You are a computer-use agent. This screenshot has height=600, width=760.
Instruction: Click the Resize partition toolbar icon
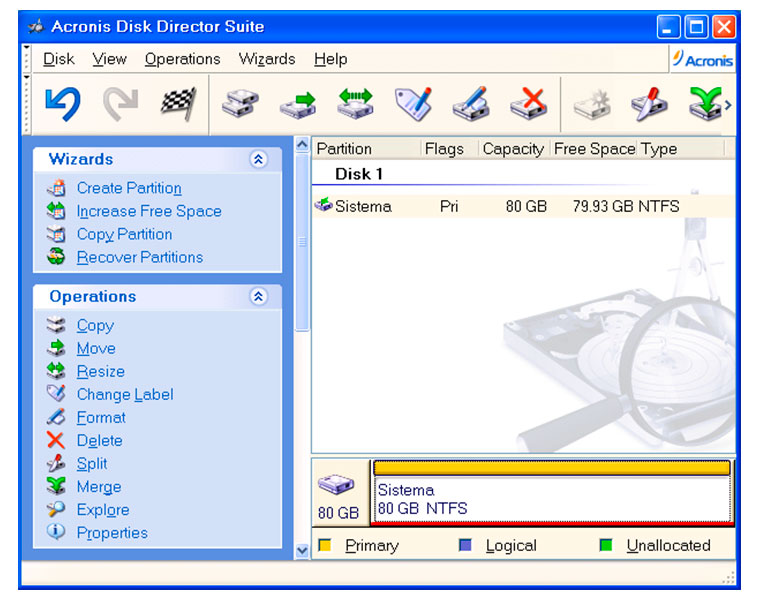356,103
